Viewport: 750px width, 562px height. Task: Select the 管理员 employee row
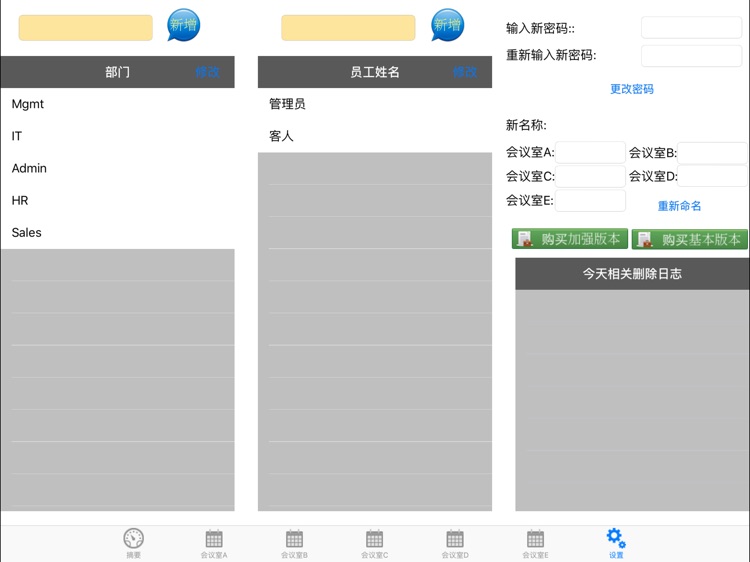(x=375, y=104)
